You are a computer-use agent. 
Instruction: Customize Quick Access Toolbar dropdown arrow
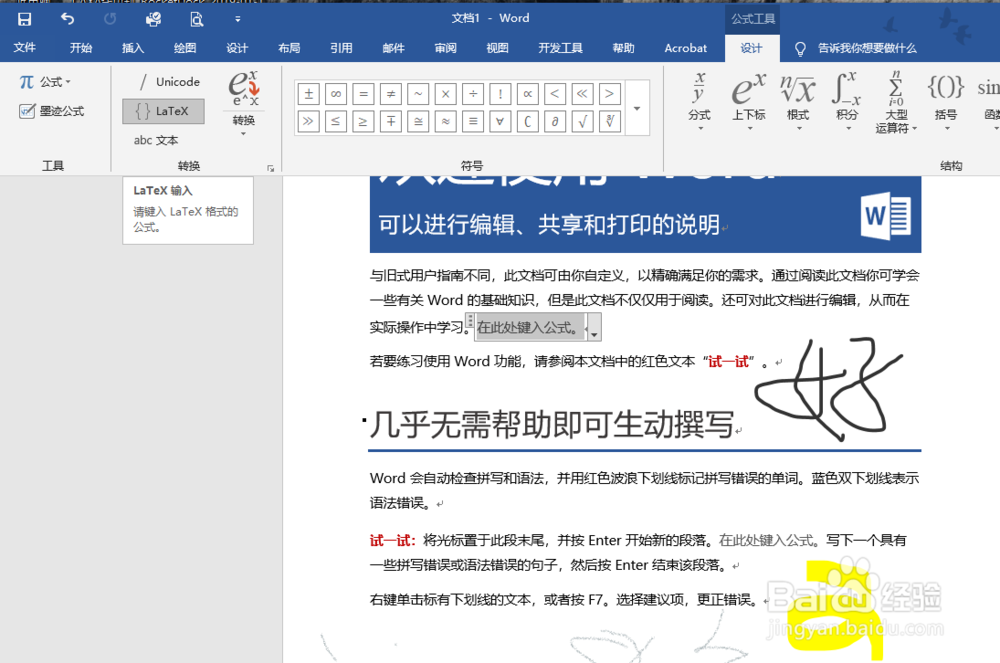point(237,19)
